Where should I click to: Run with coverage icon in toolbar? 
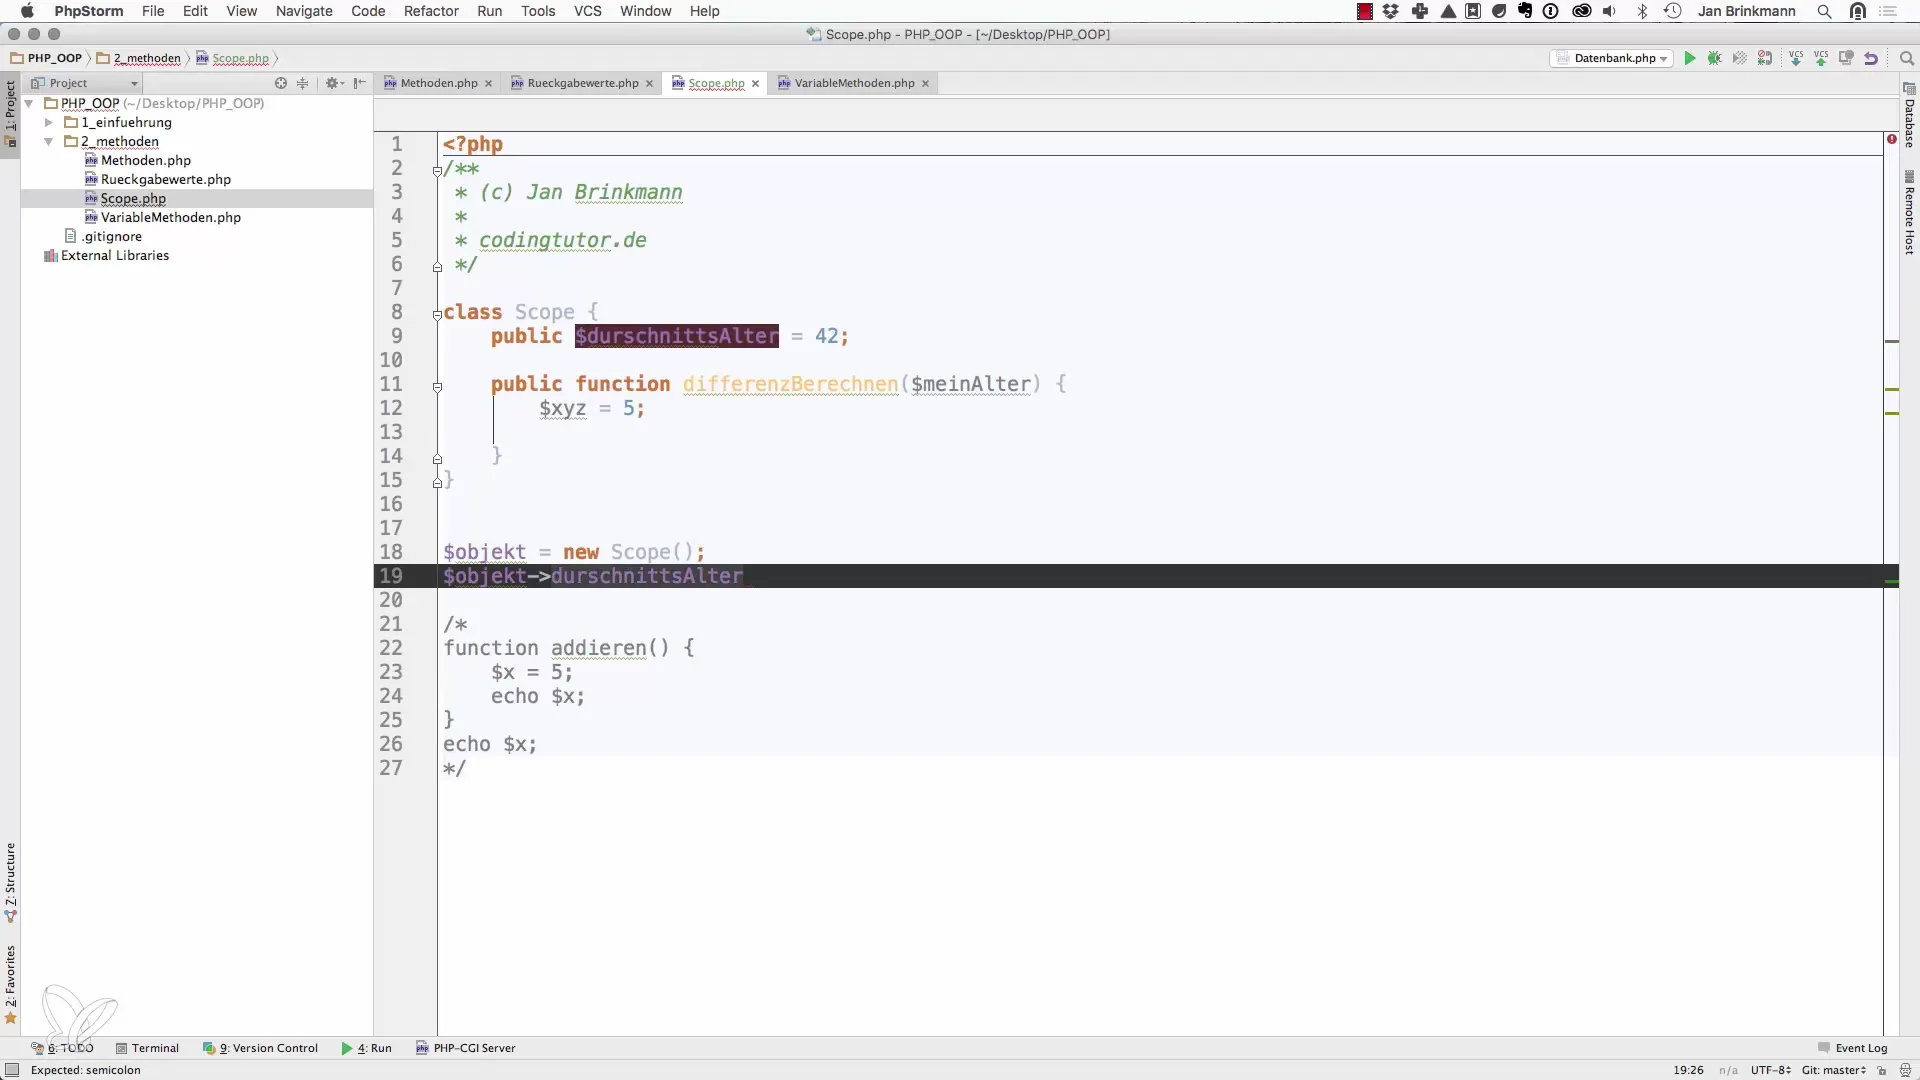click(1740, 58)
